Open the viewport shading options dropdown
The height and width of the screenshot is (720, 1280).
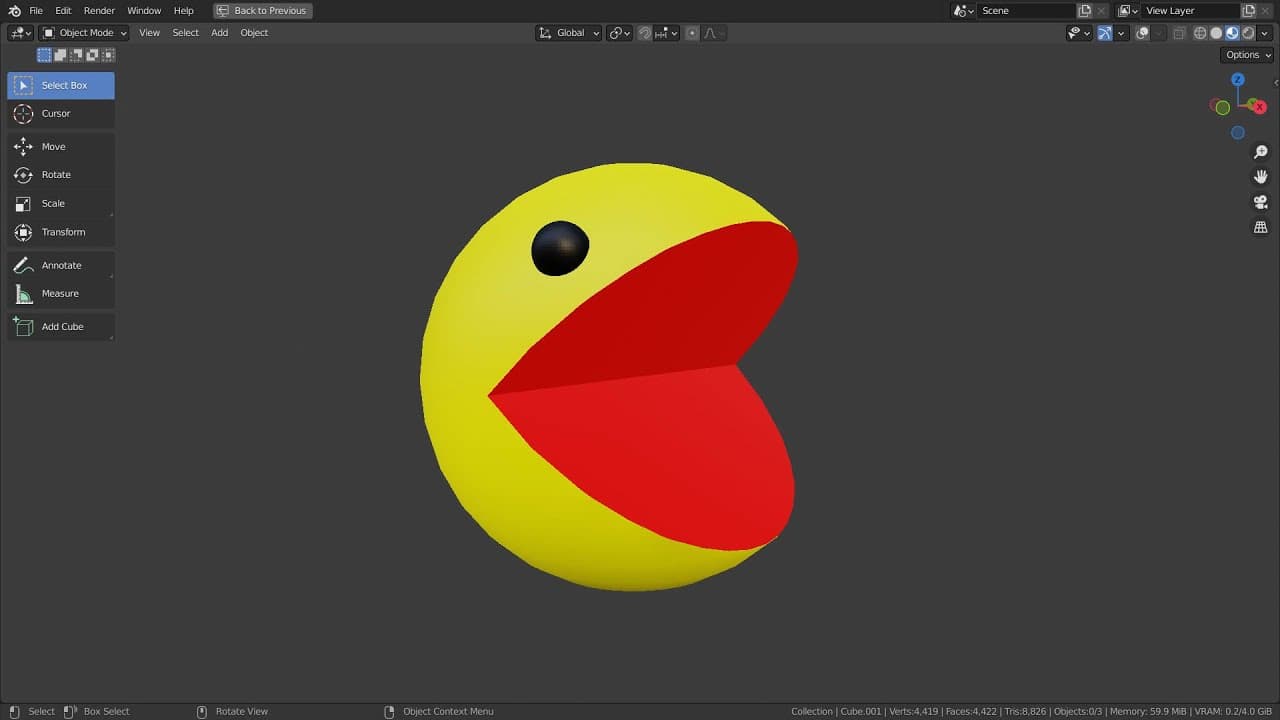click(1265, 33)
